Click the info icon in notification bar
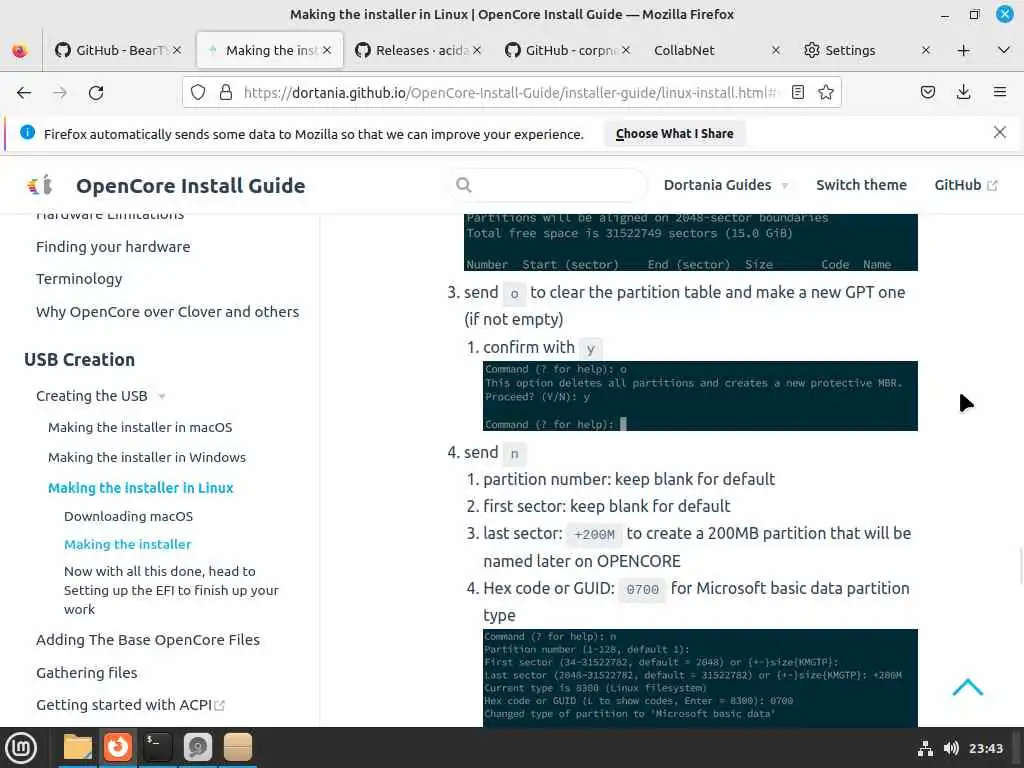Viewport: 1024px width, 768px height. [27, 133]
